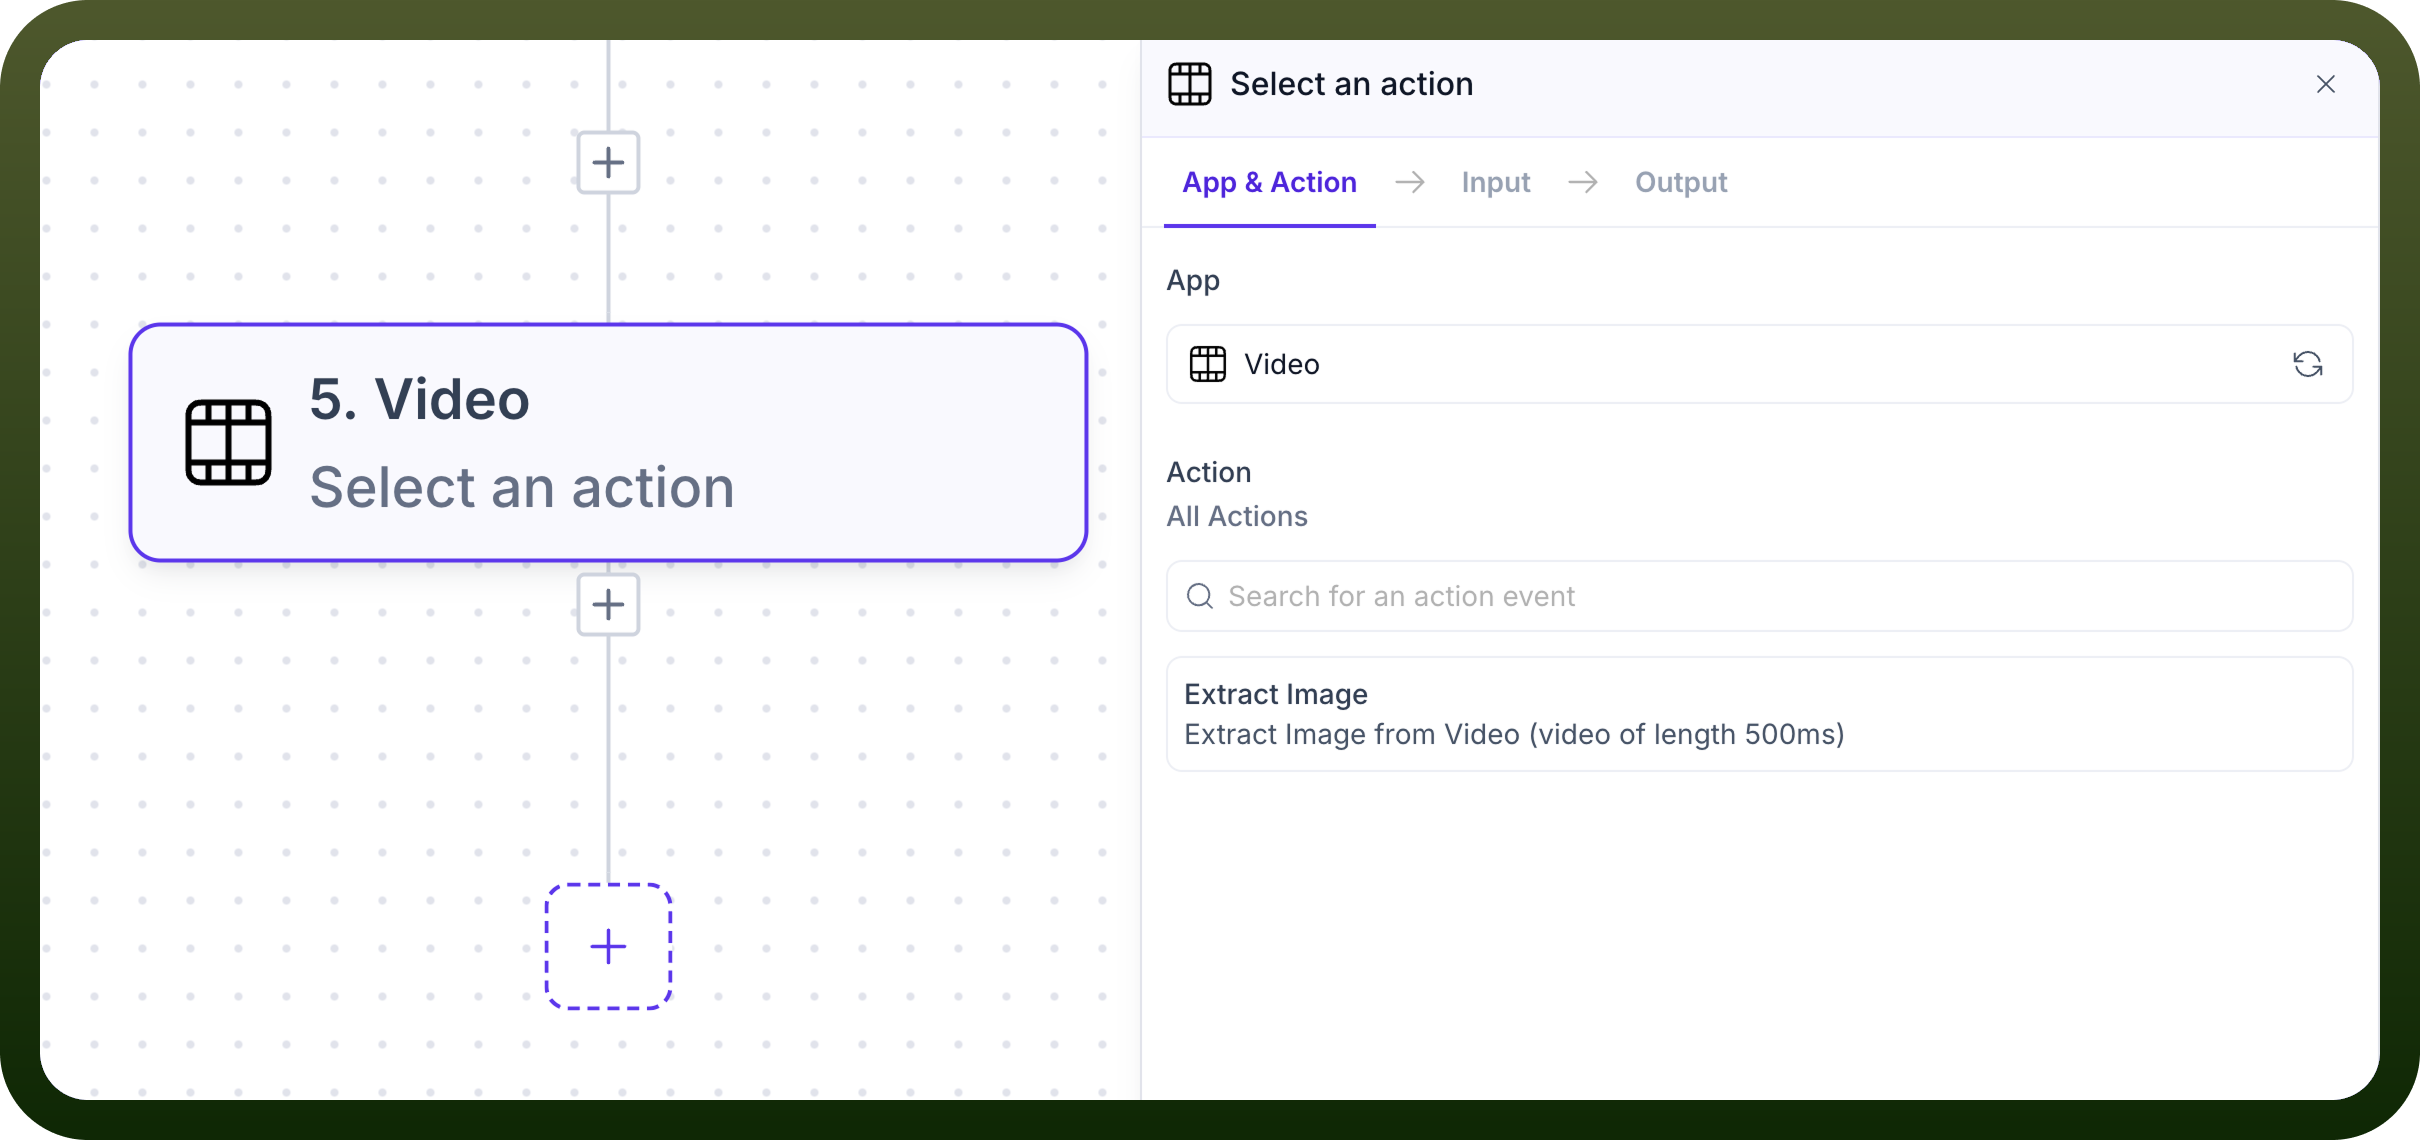The width and height of the screenshot is (2420, 1140).
Task: Focus the action event search field
Action: (1760, 596)
